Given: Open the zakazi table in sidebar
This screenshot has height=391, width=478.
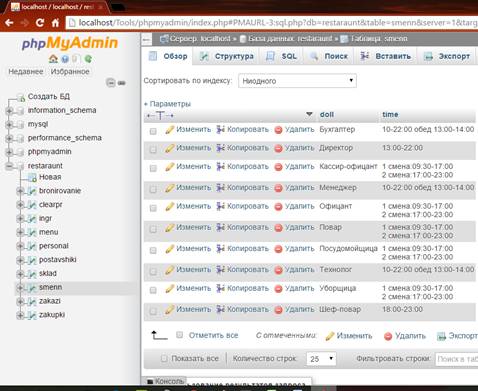Looking at the screenshot, I should pyautogui.click(x=50, y=301).
